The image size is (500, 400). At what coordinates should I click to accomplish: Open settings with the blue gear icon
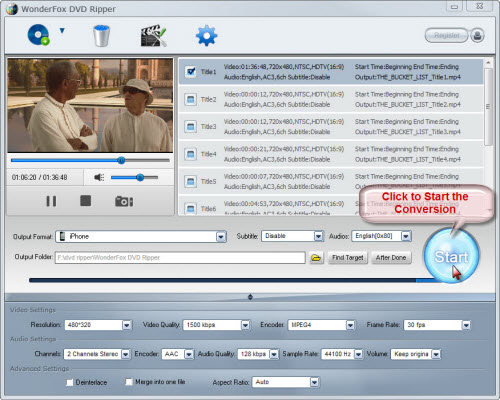coord(206,35)
